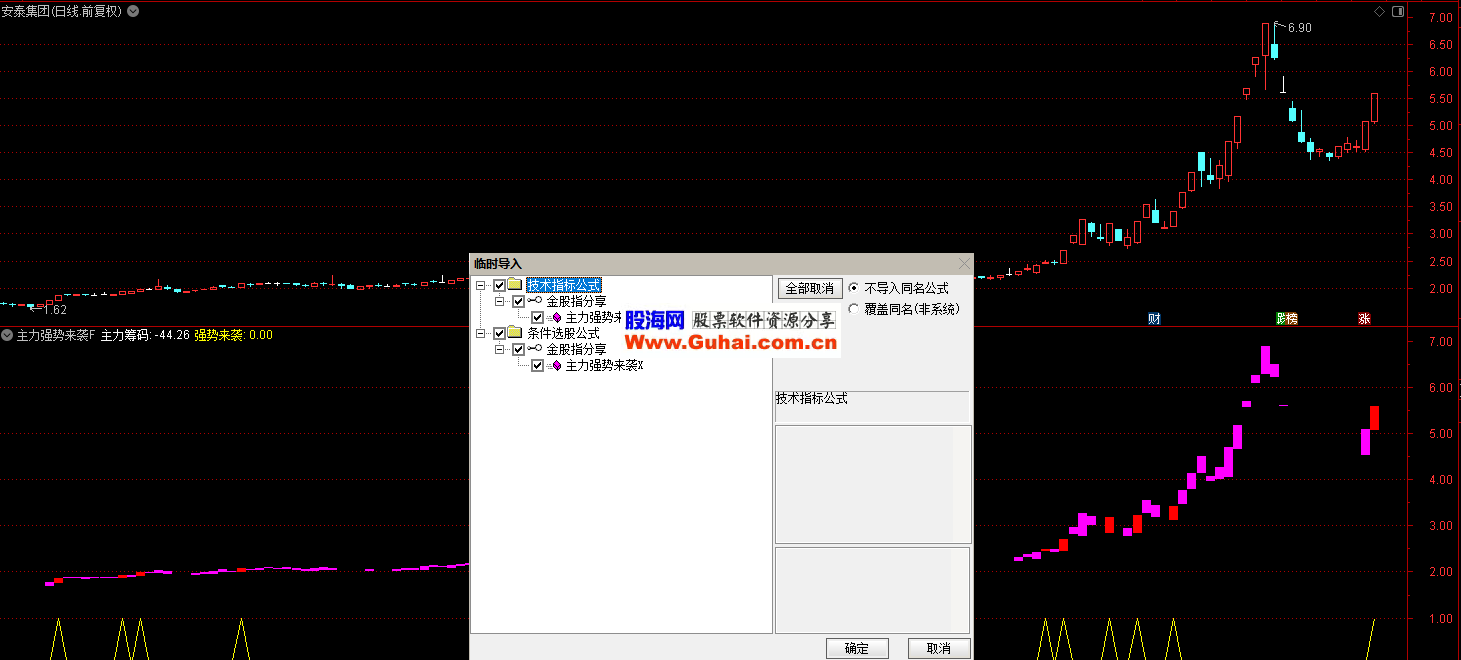Uncheck 金股指分享 checkbox under 技术指标公式
The height and width of the screenshot is (660, 1461).
(518, 301)
